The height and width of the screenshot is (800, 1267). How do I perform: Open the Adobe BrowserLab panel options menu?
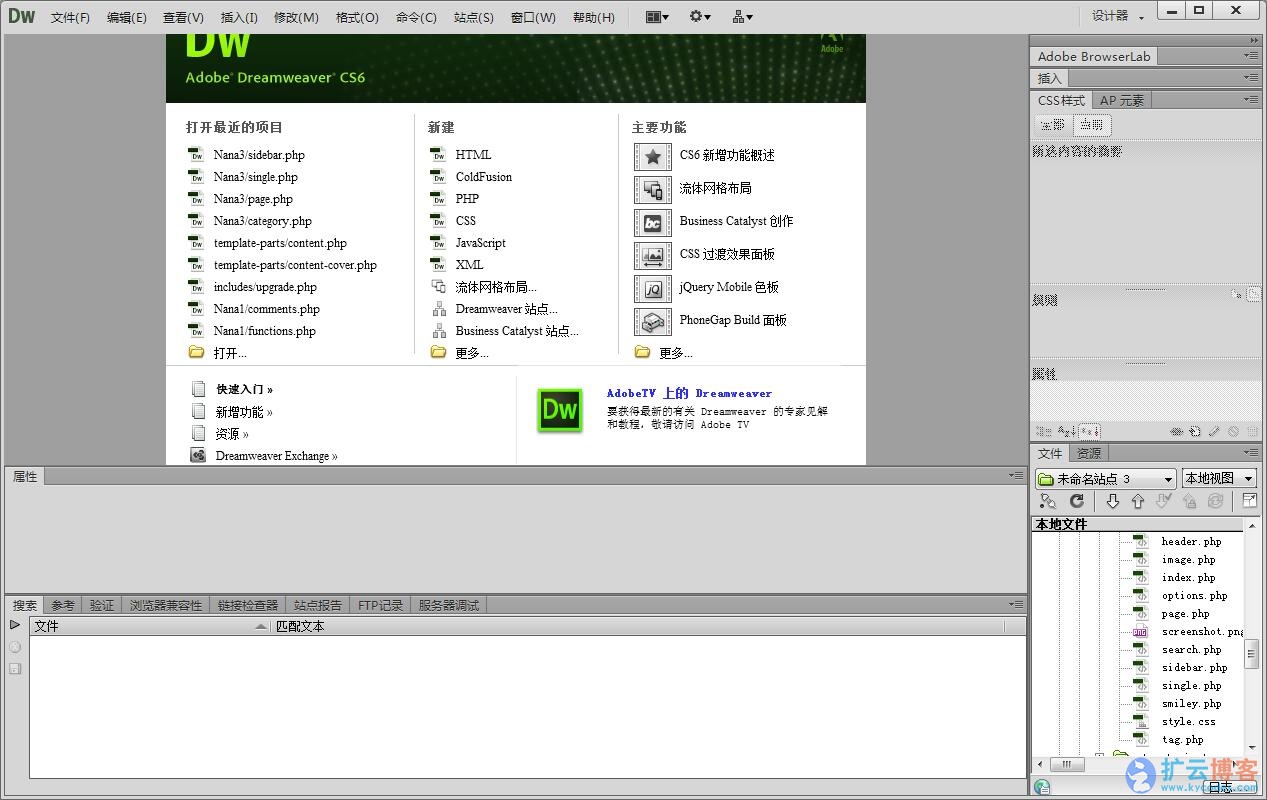click(x=1252, y=56)
